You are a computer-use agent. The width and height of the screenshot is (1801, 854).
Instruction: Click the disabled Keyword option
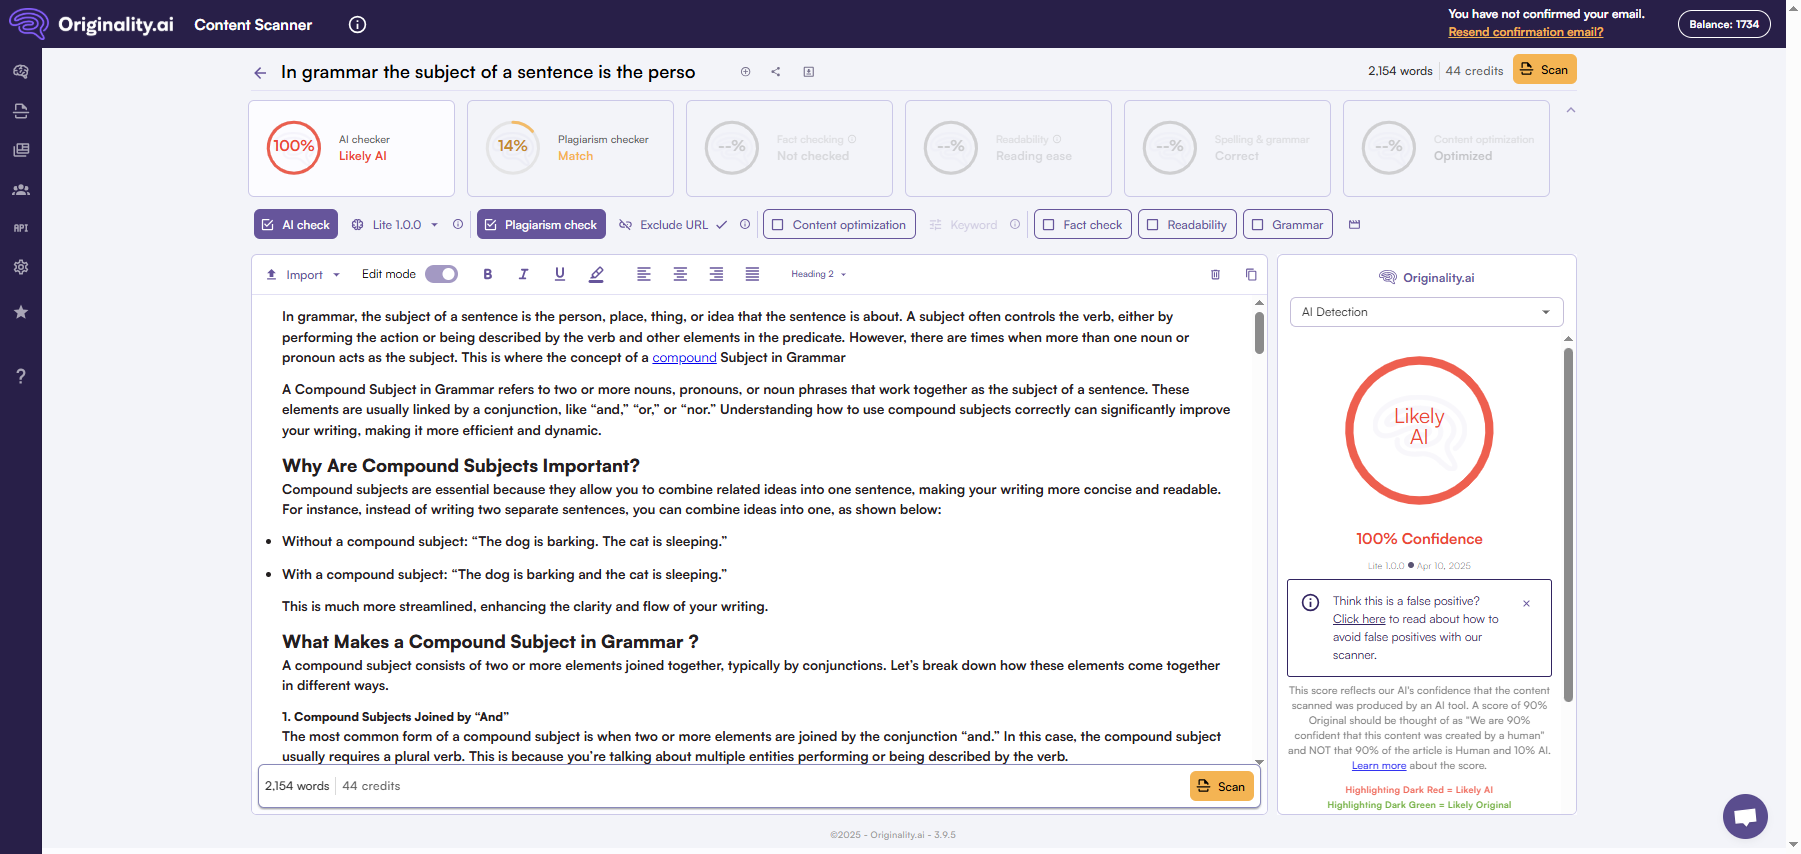coord(964,225)
